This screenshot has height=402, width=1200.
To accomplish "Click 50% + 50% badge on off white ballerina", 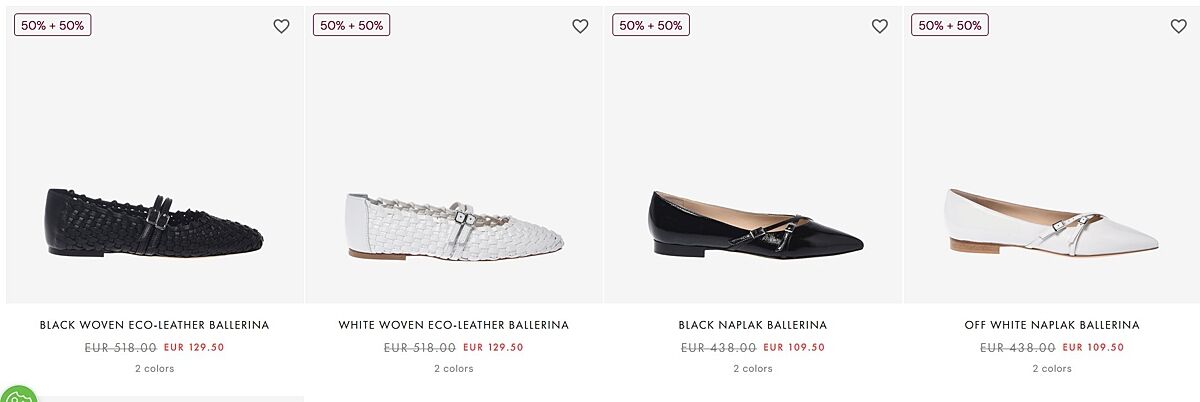I will pyautogui.click(x=949, y=25).
